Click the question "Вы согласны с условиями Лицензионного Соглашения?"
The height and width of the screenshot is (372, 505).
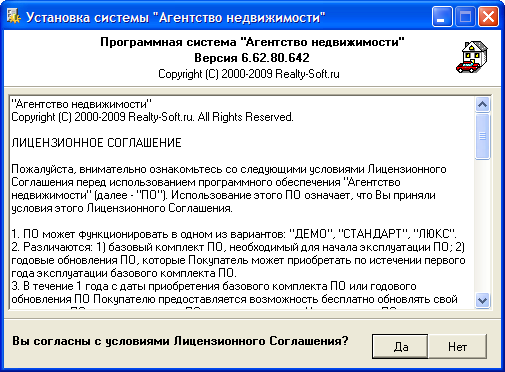(x=180, y=341)
